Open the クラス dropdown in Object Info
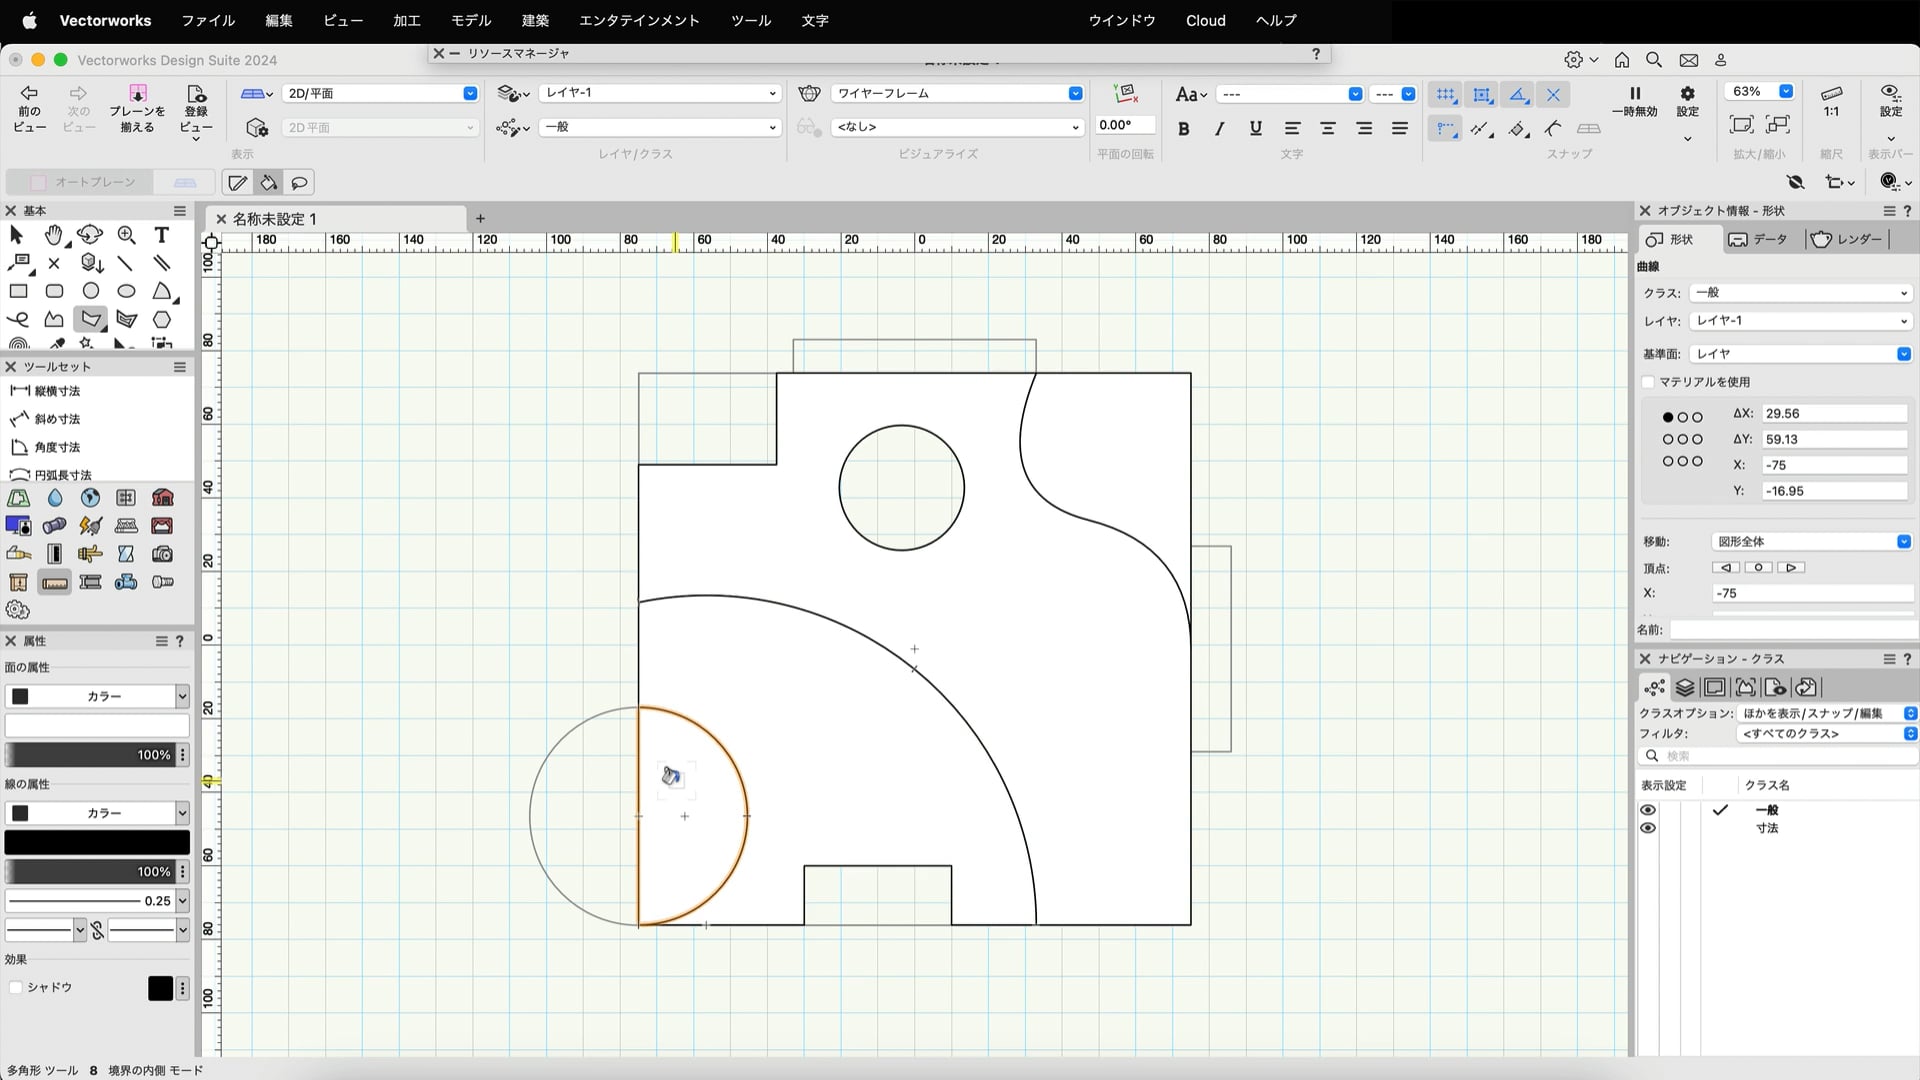 tap(1801, 293)
